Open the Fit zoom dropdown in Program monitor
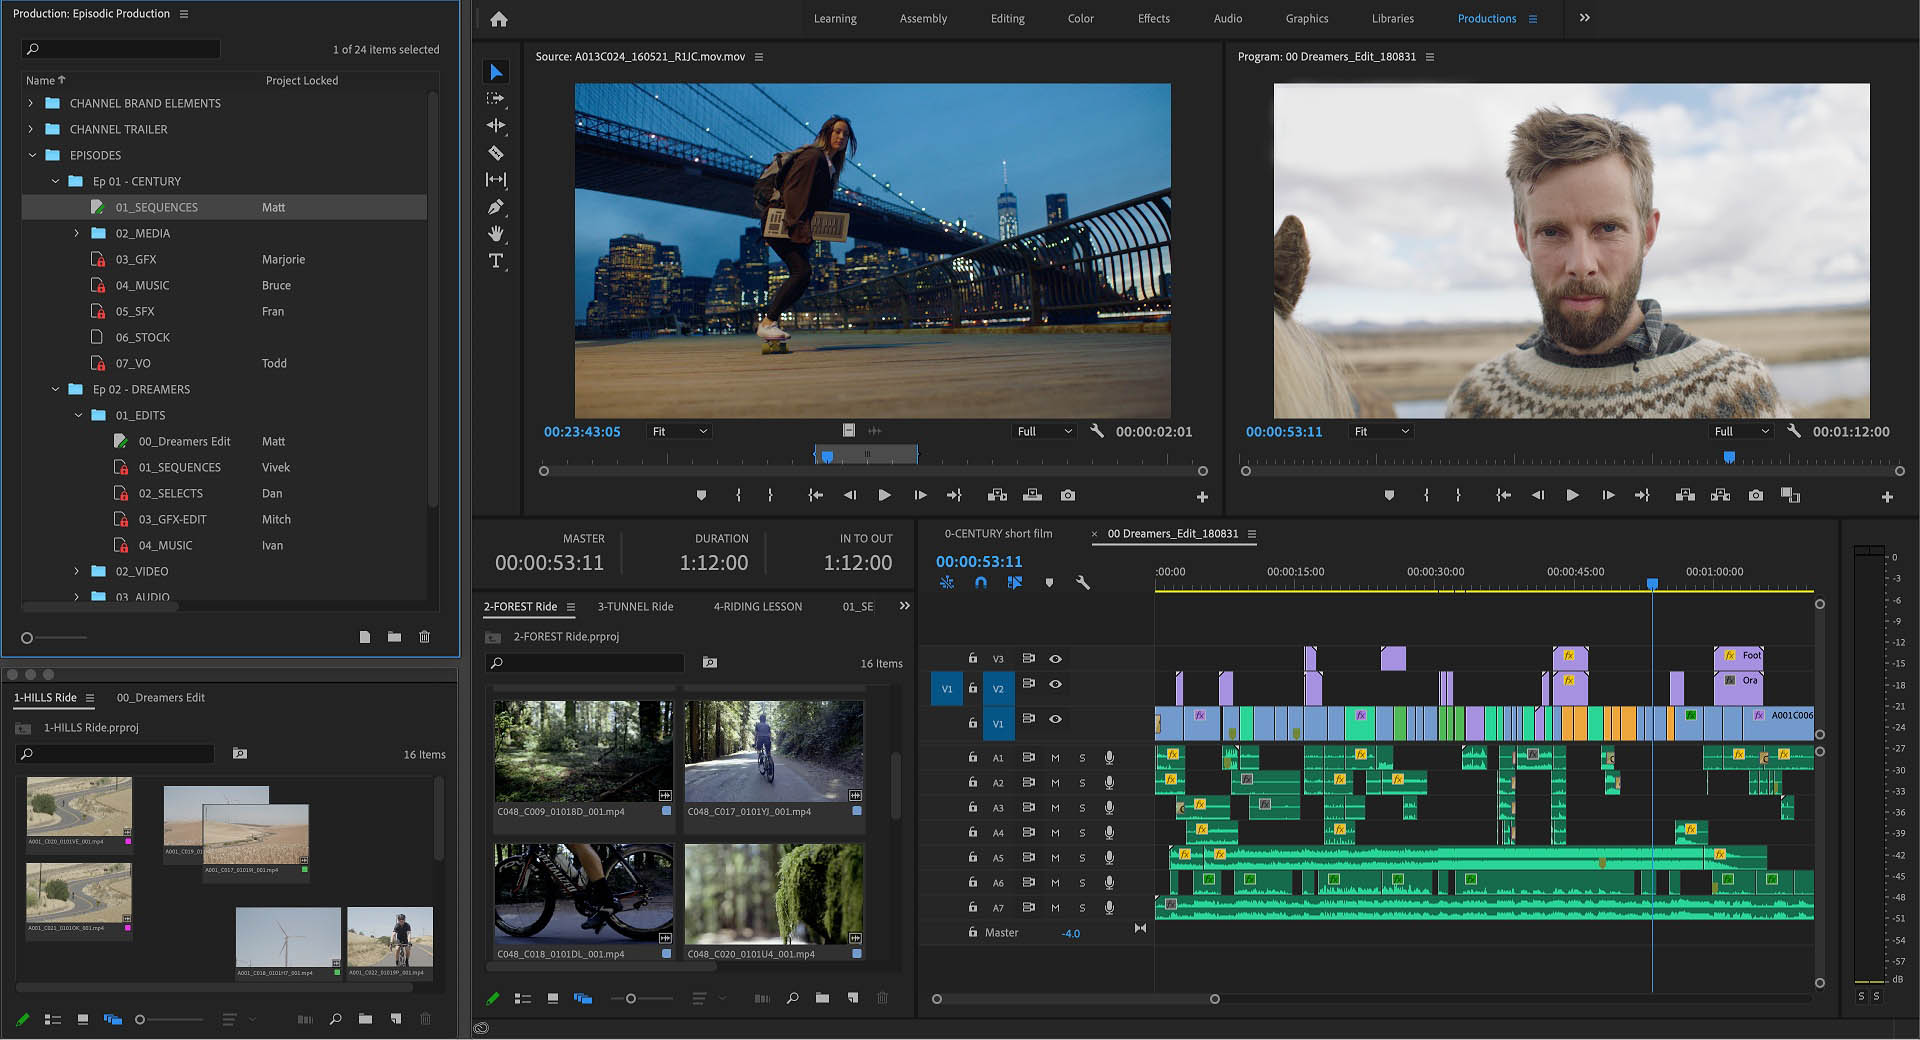Screen dimensions: 1920x1040 (1380, 431)
